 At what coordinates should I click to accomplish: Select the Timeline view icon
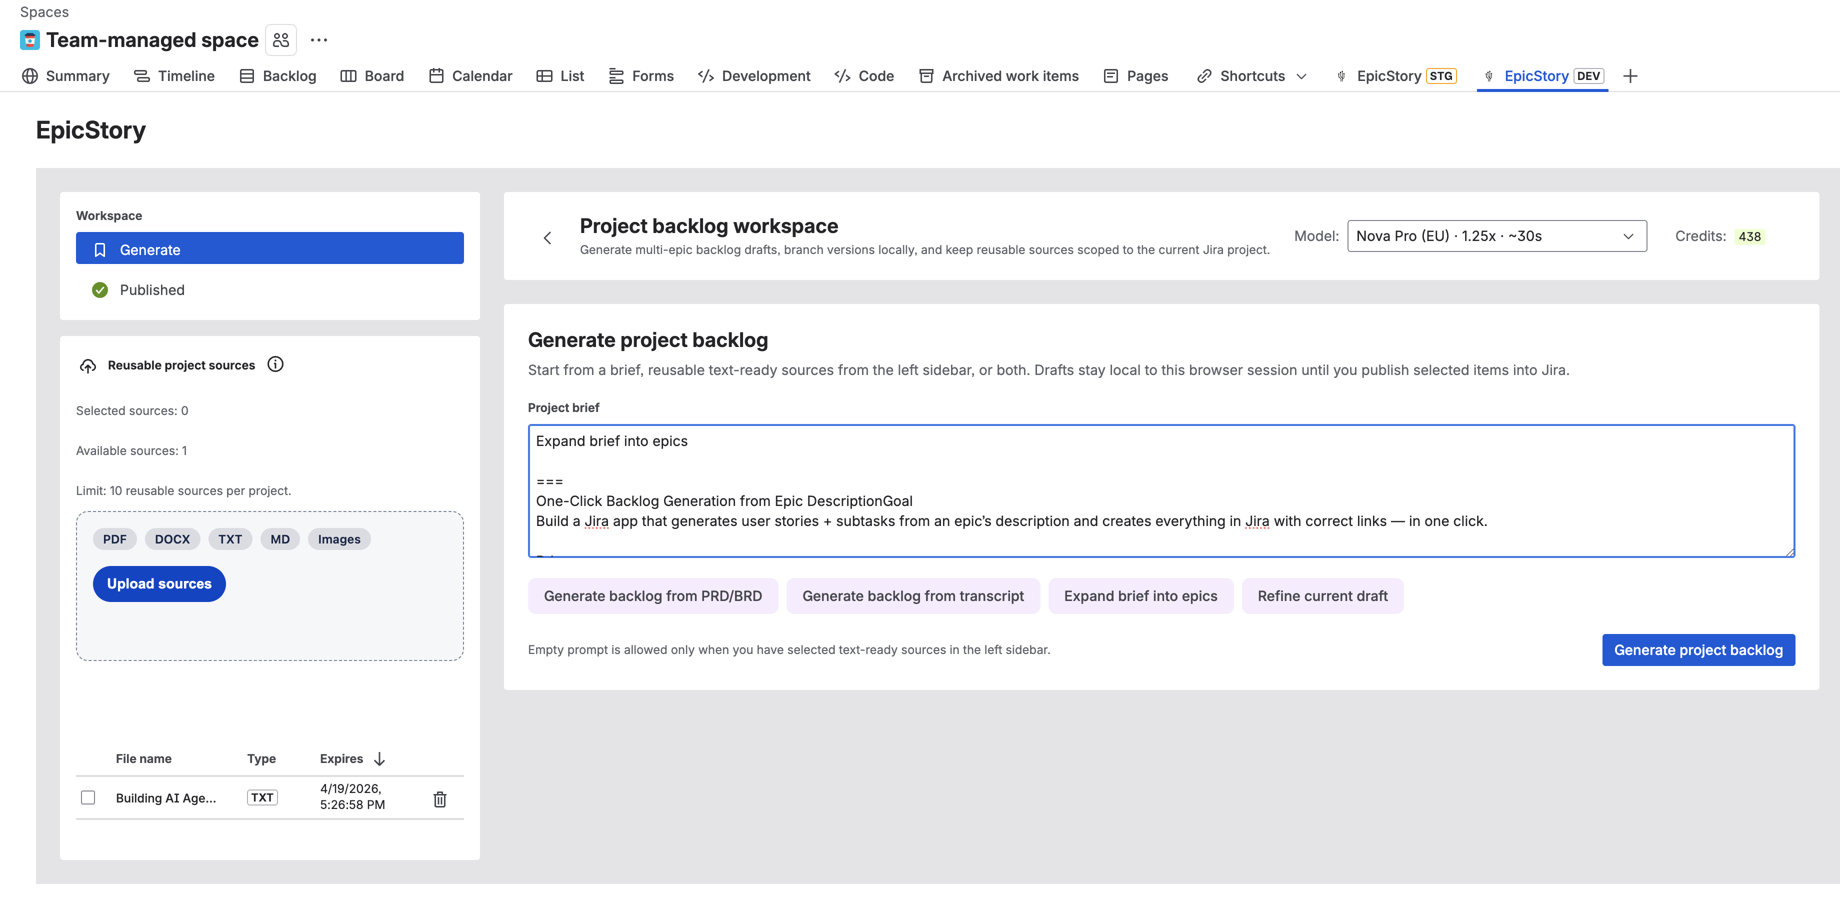(x=140, y=76)
